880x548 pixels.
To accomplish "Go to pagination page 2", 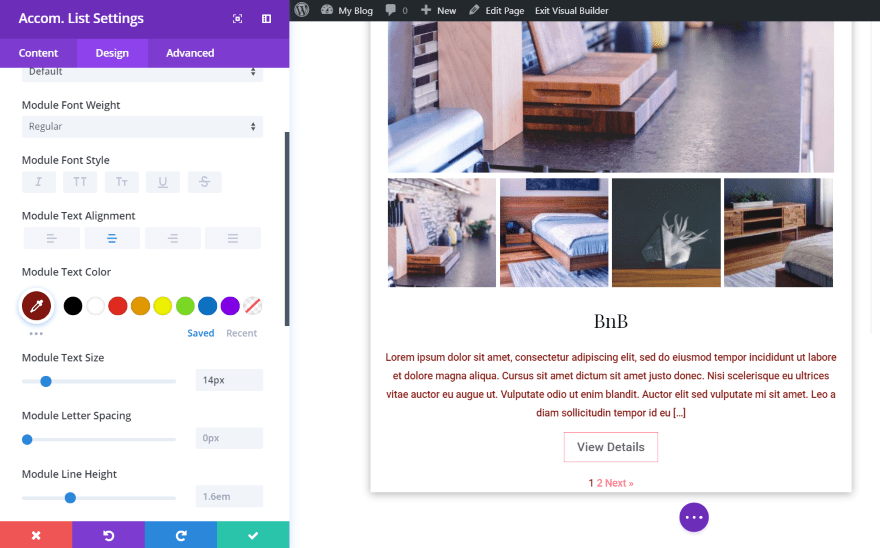I will click(x=599, y=483).
